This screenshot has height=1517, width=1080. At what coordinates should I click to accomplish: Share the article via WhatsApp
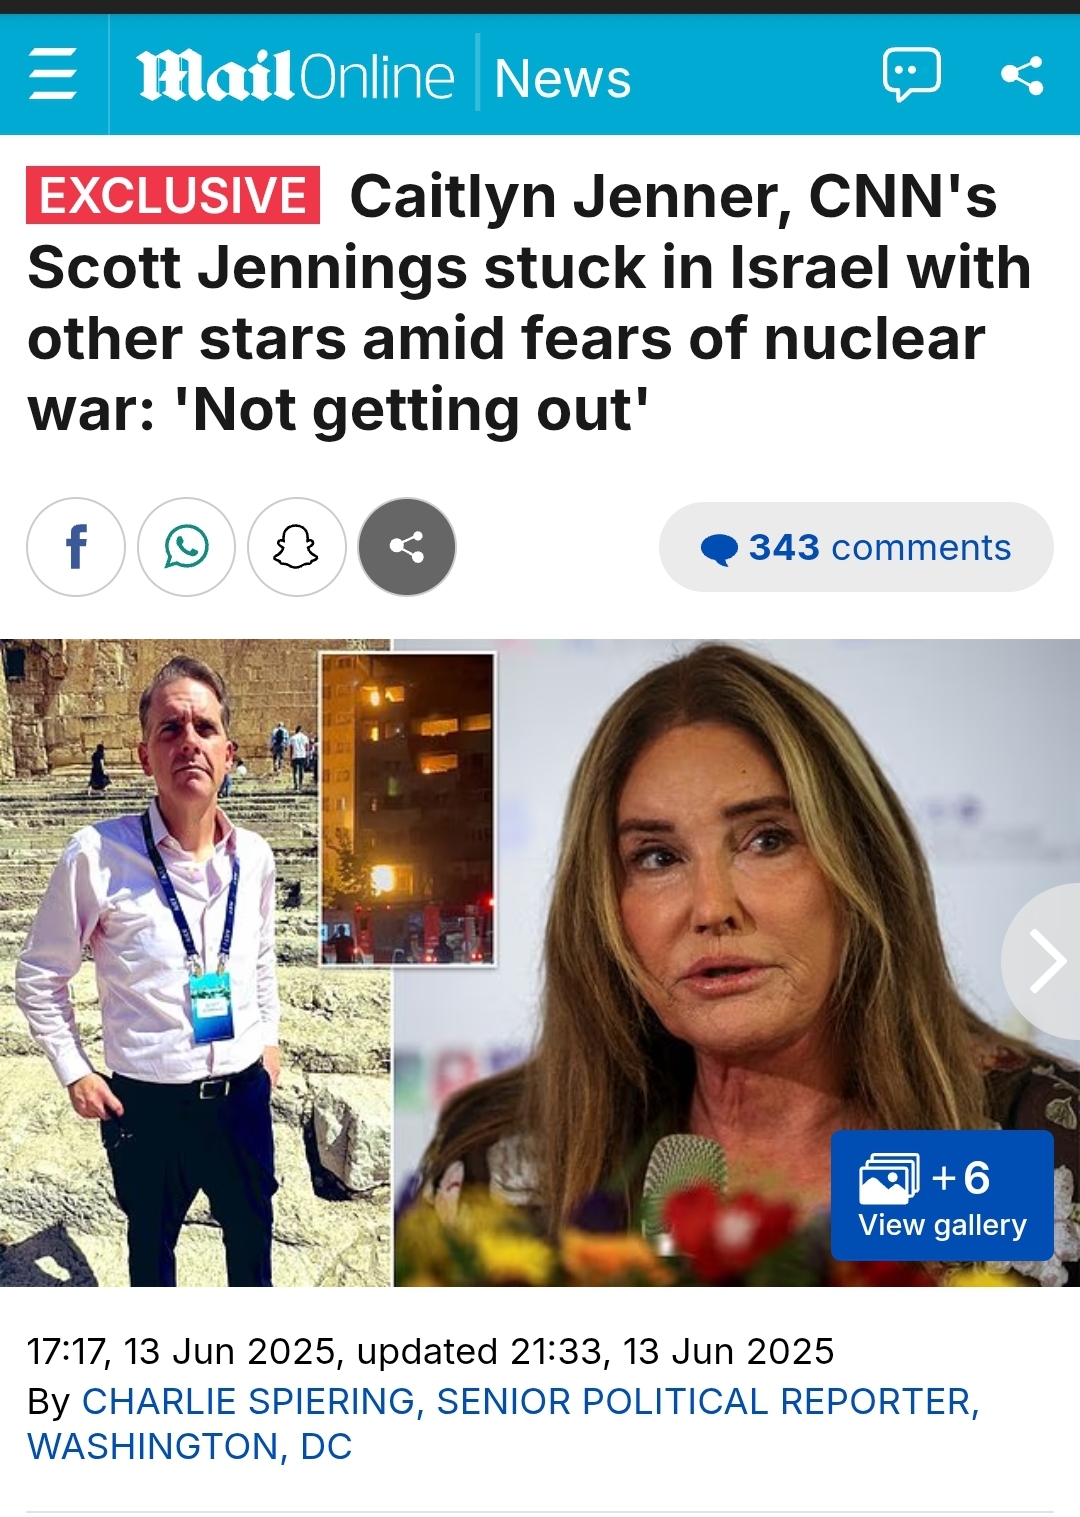(x=187, y=547)
